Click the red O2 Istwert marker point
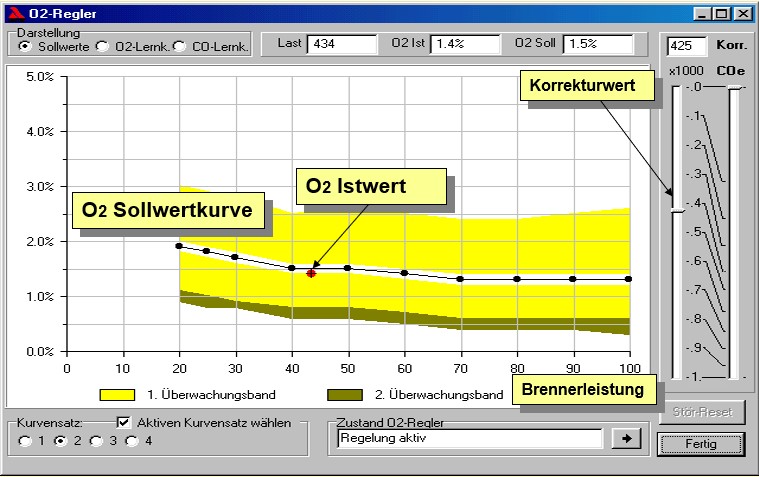759x477 pixels. point(311,272)
